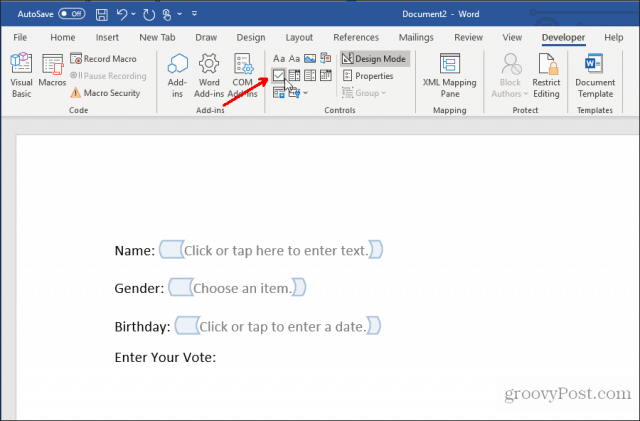Open Gender 'Choose an item' control
The image size is (640, 421).
tap(237, 287)
